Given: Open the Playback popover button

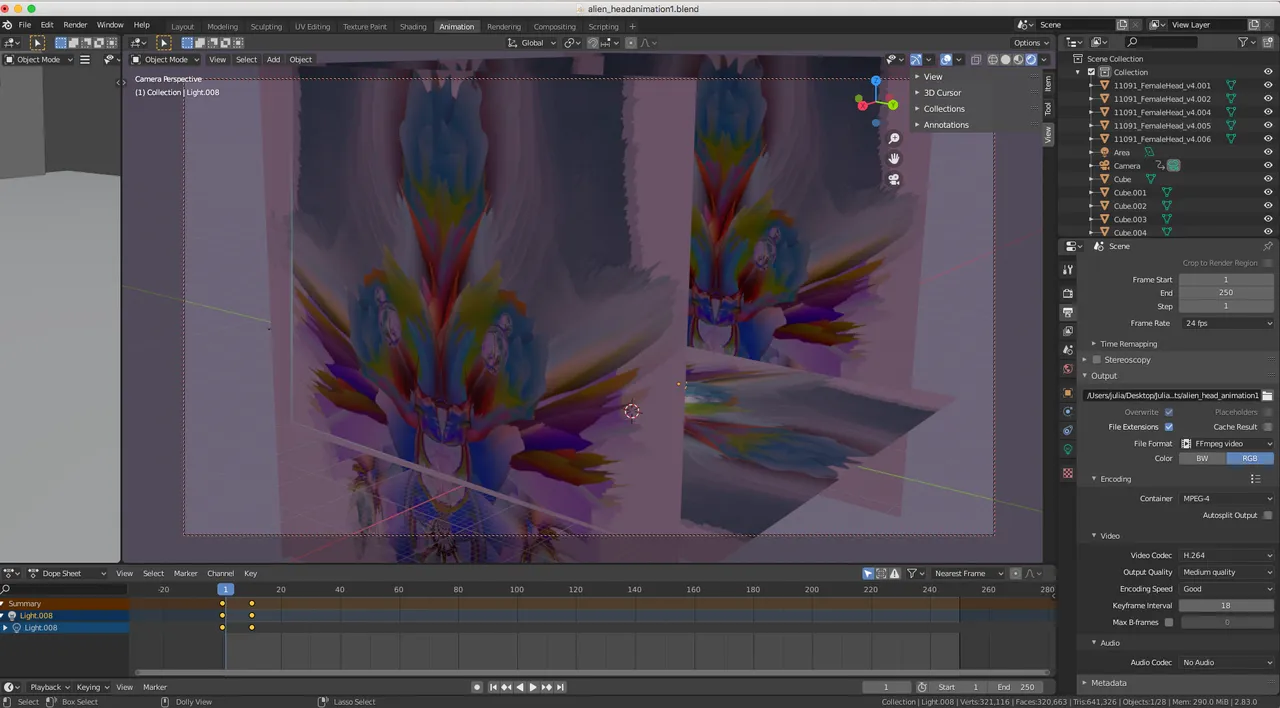Looking at the screenshot, I should [x=49, y=687].
